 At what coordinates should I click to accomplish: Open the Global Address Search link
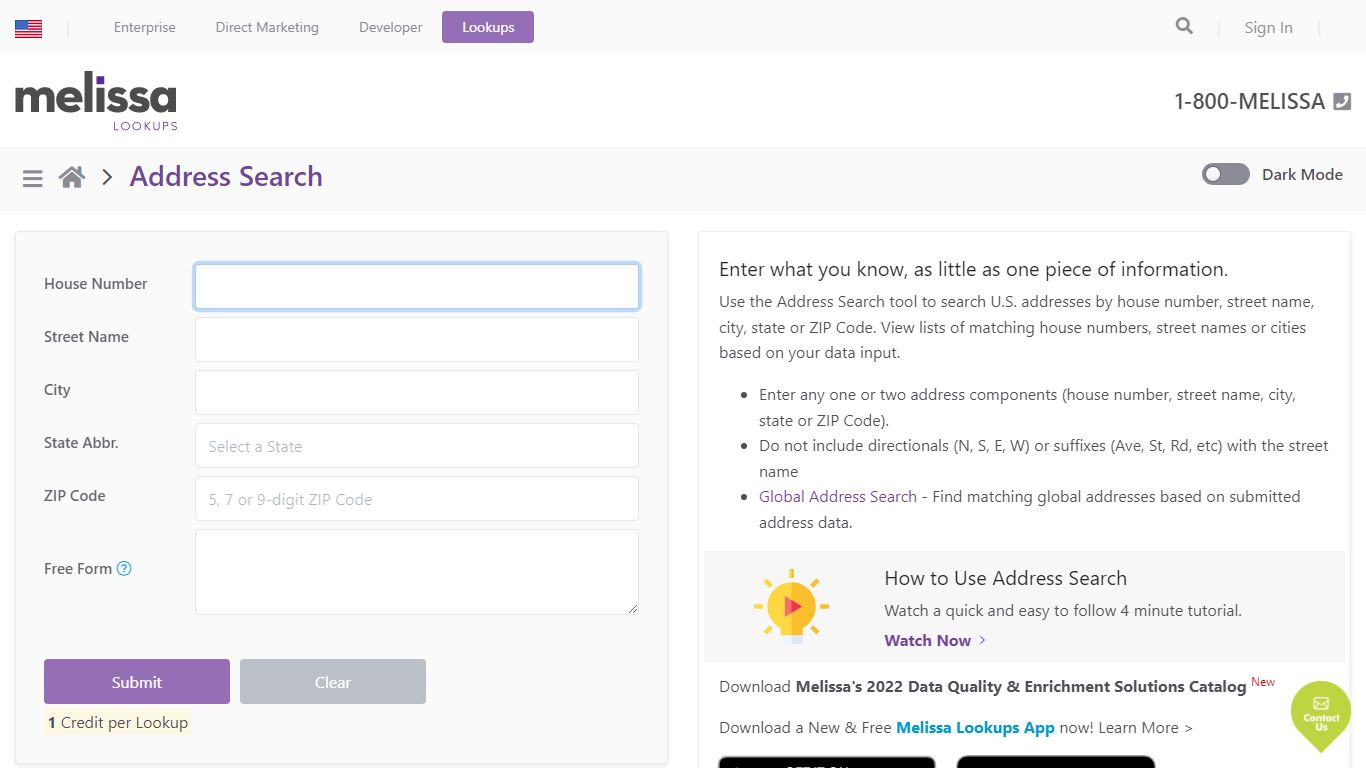point(838,497)
